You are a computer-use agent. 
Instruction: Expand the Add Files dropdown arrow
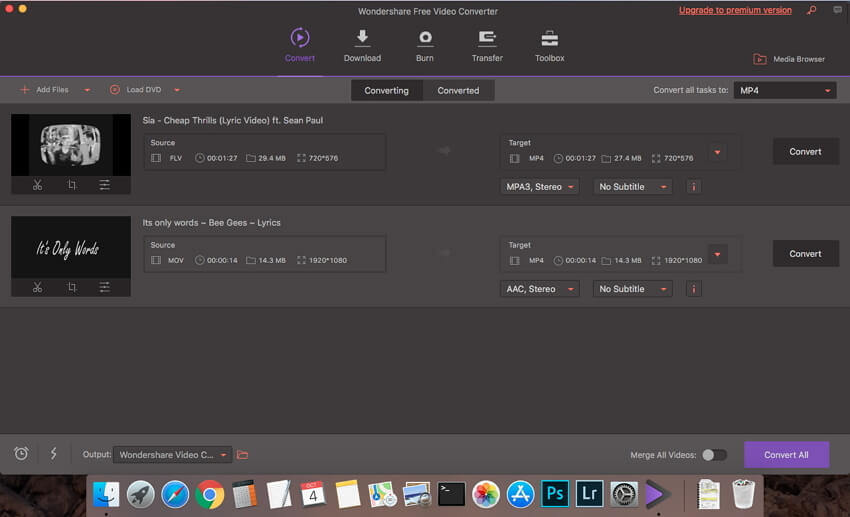(87, 90)
